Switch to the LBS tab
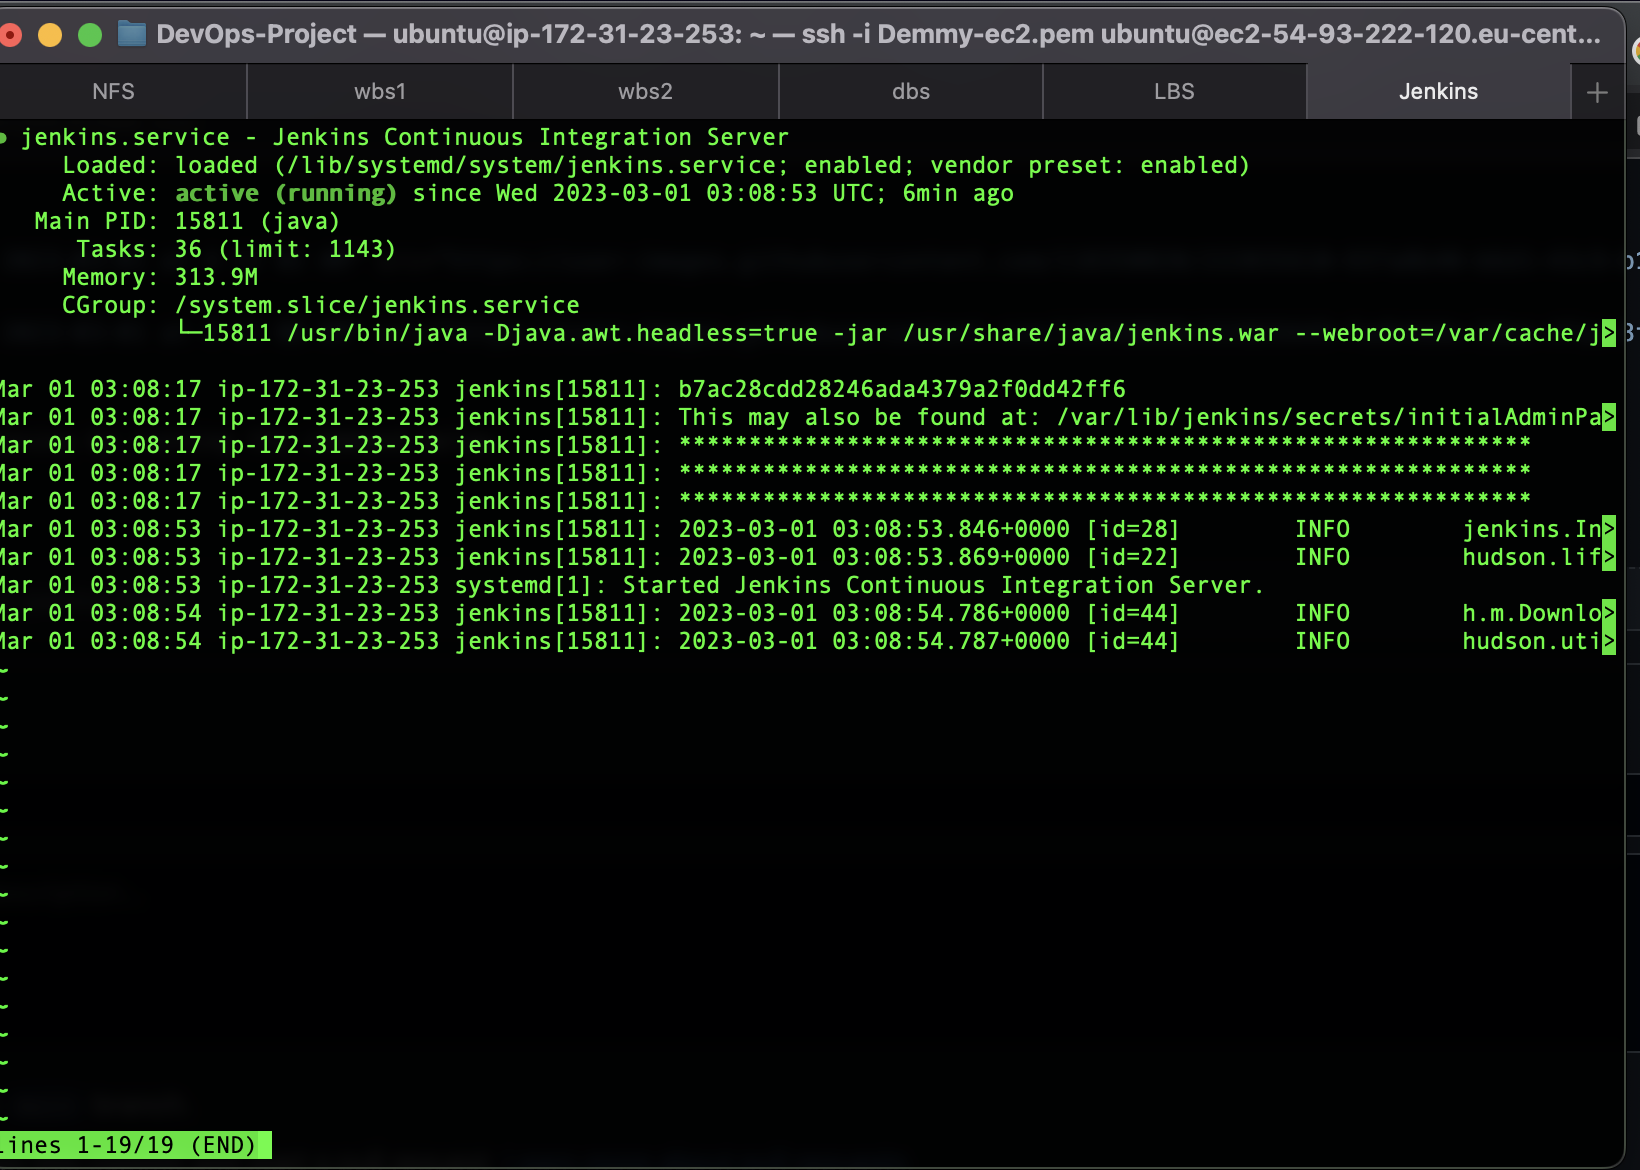Viewport: 1640px width, 1170px height. pos(1174,91)
